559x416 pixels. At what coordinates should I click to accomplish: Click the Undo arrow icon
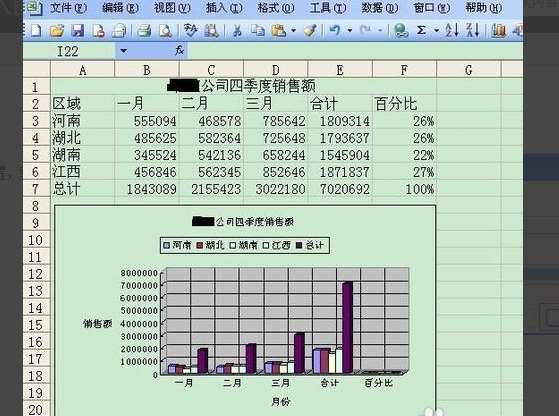pos(335,31)
